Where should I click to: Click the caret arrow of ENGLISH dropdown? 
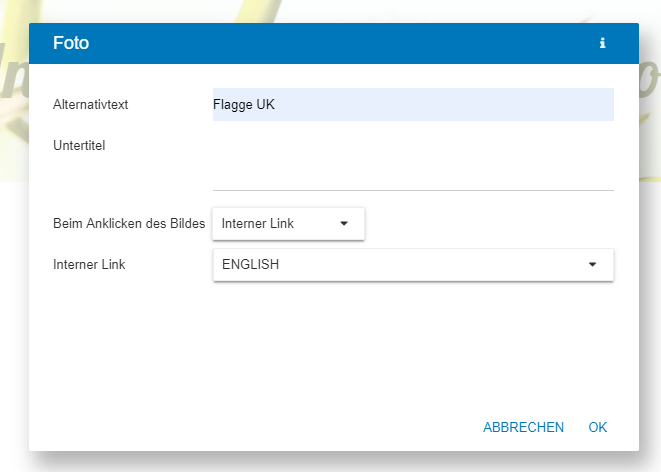tap(592, 265)
